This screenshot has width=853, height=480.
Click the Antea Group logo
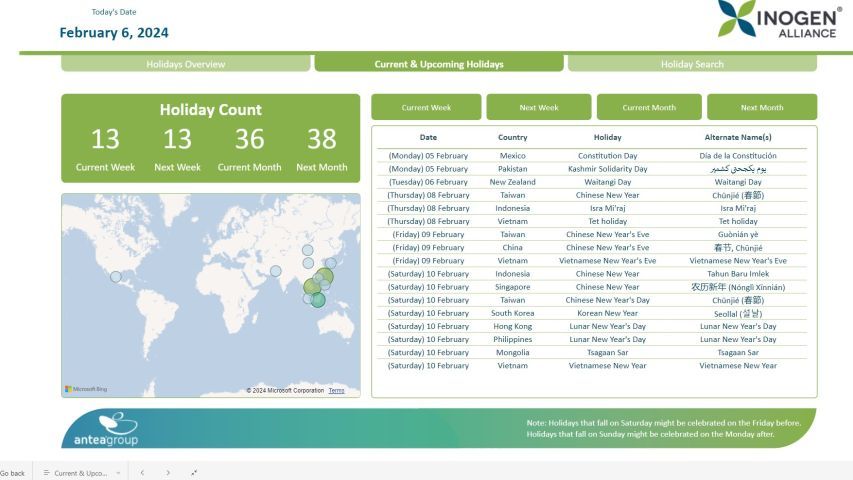coord(106,429)
